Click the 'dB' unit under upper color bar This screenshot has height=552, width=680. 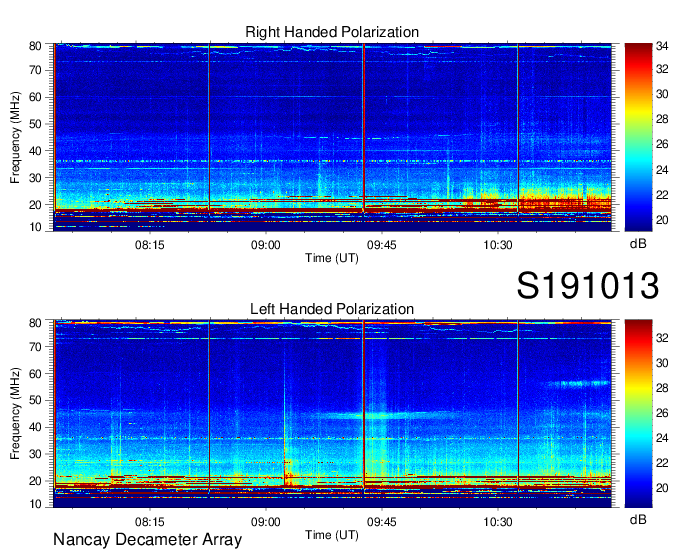pos(638,244)
